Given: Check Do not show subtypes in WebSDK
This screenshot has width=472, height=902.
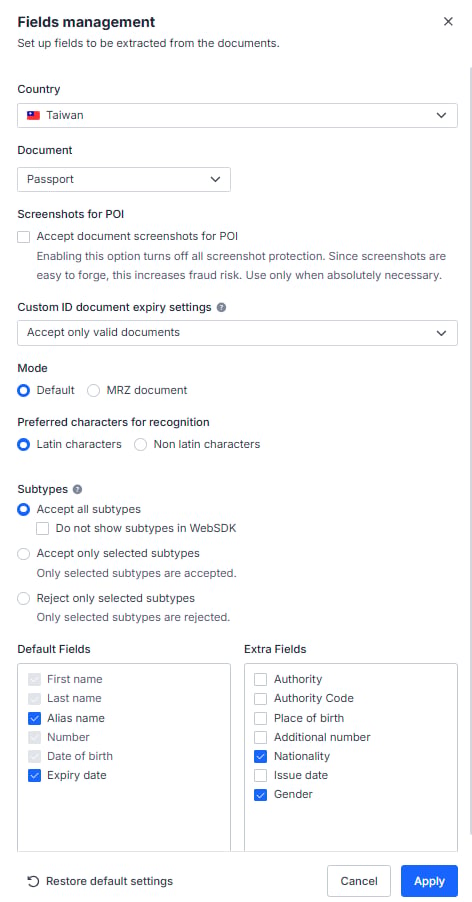Looking at the screenshot, I should pyautogui.click(x=43, y=529).
